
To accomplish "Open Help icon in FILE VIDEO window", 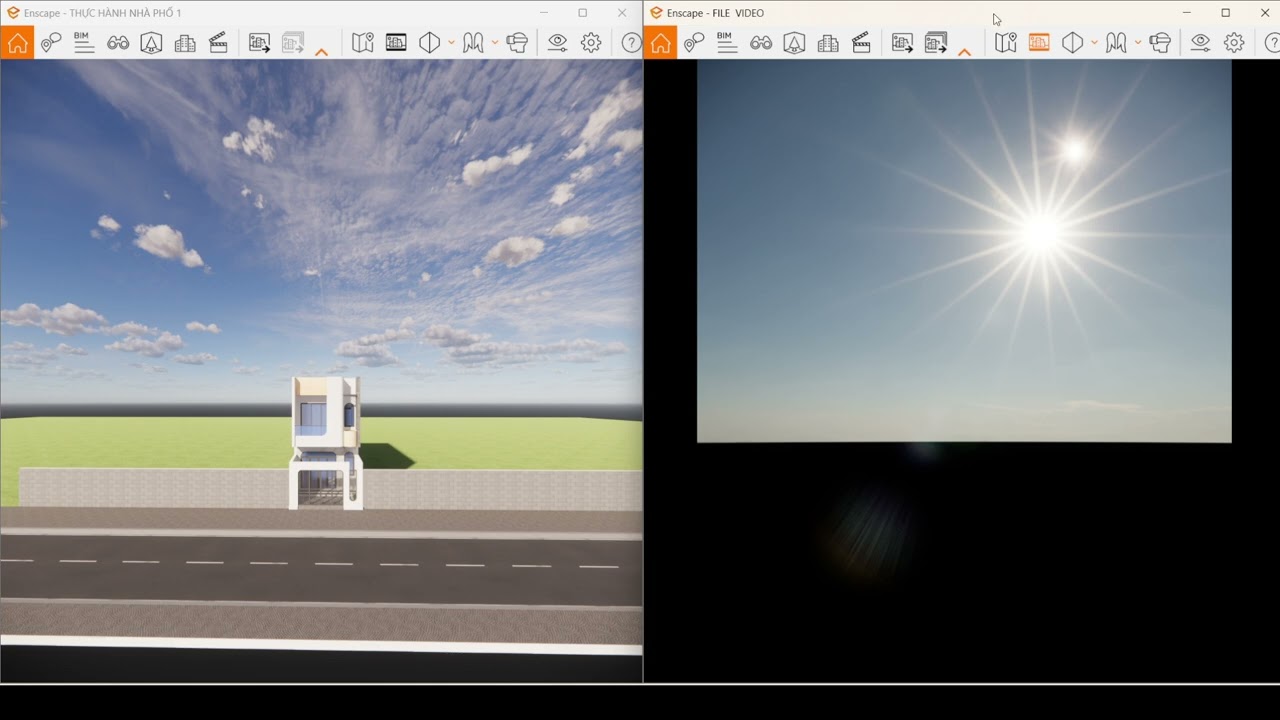I will tap(1272, 43).
